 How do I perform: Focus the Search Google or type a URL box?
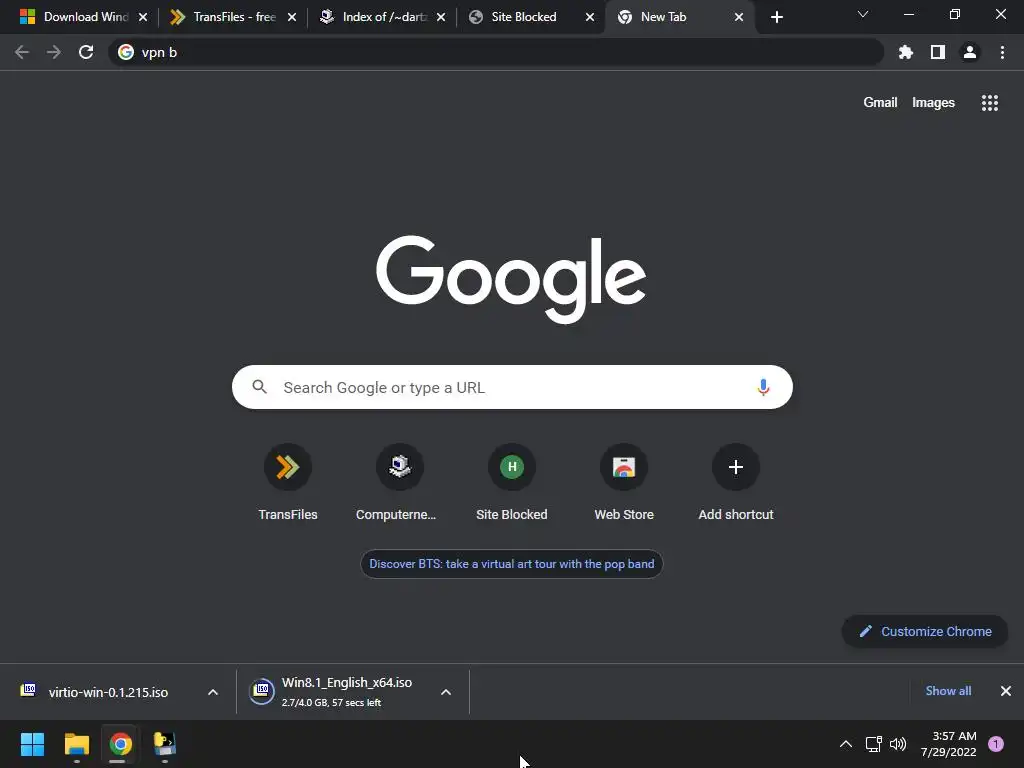[512, 387]
